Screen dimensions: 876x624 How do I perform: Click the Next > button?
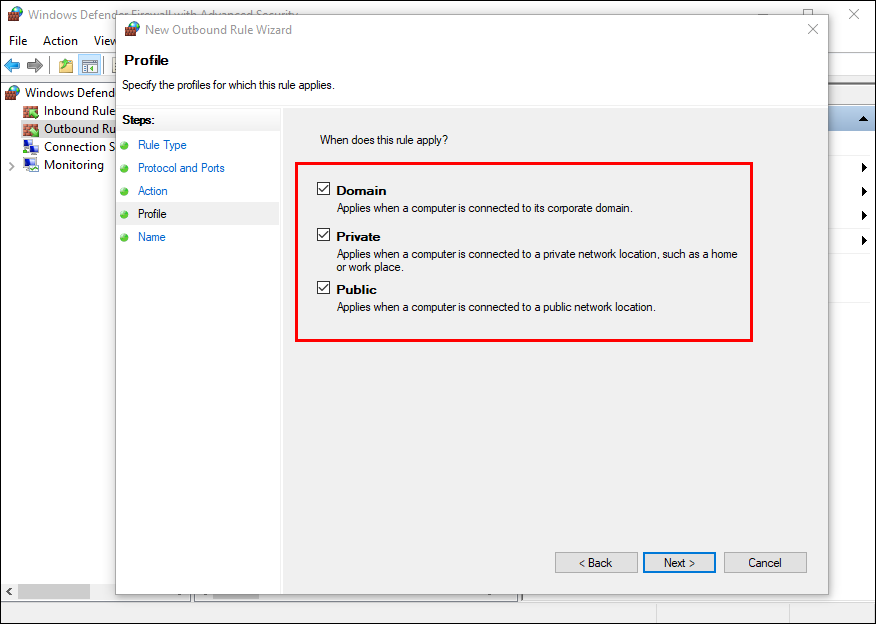(679, 563)
